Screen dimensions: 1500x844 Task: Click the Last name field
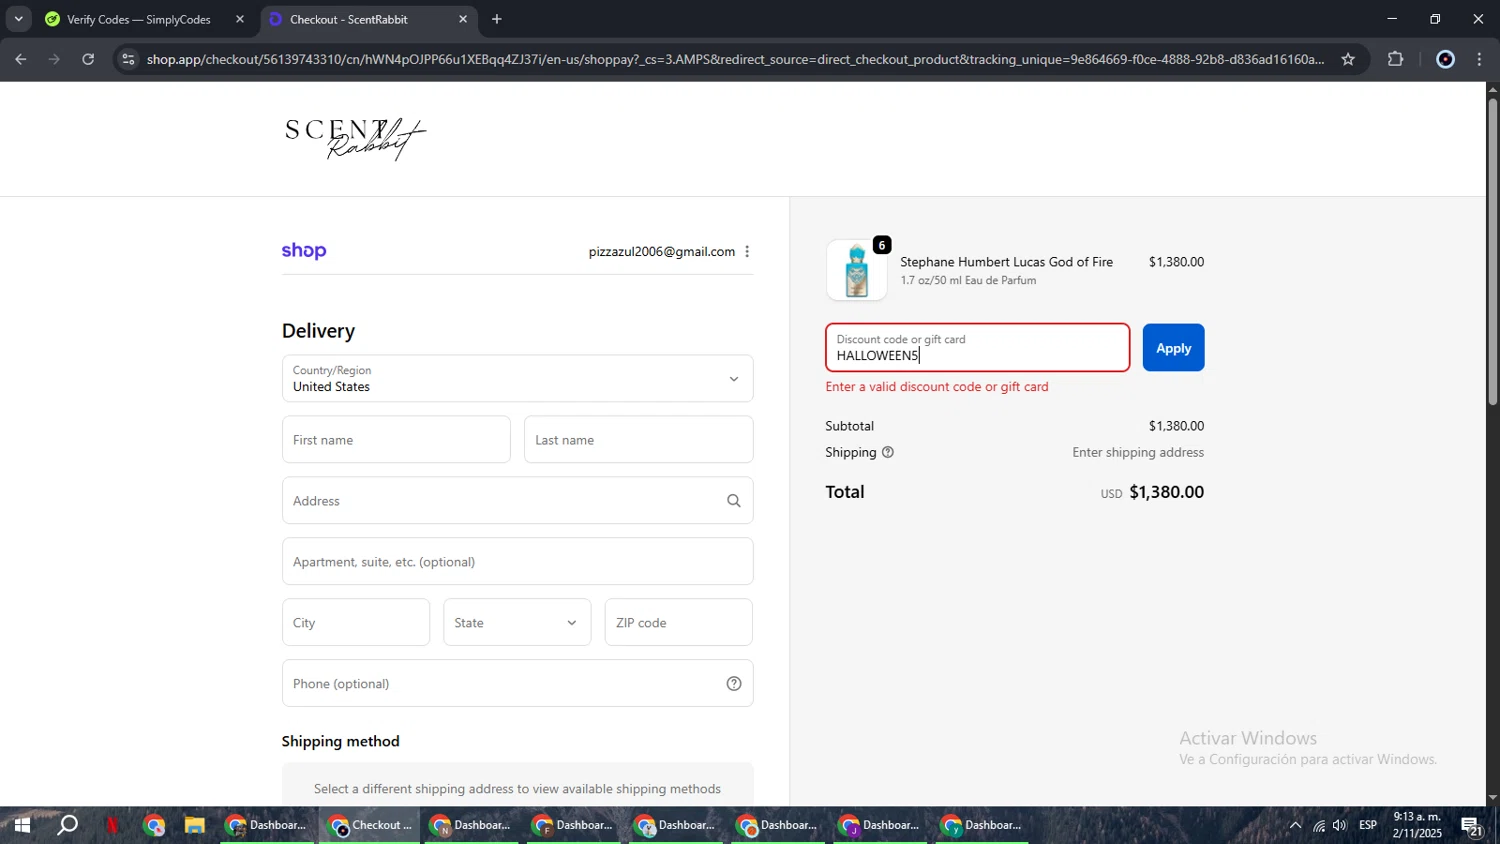638,440
